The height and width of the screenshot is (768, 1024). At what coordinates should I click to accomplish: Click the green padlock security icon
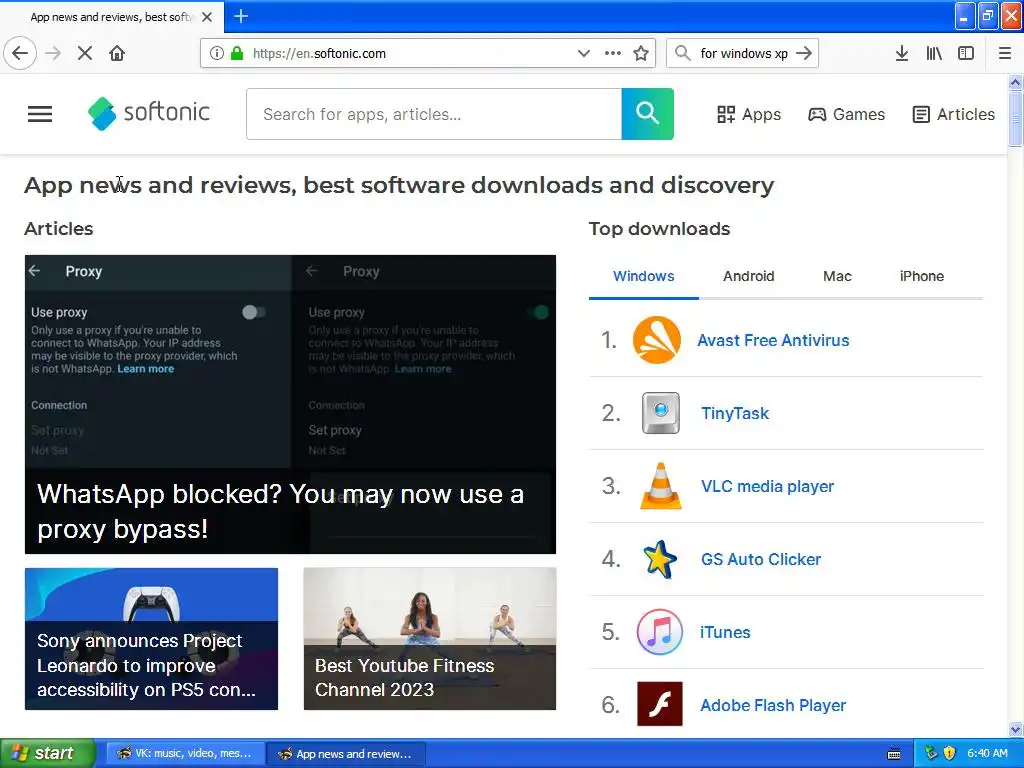pos(237,53)
